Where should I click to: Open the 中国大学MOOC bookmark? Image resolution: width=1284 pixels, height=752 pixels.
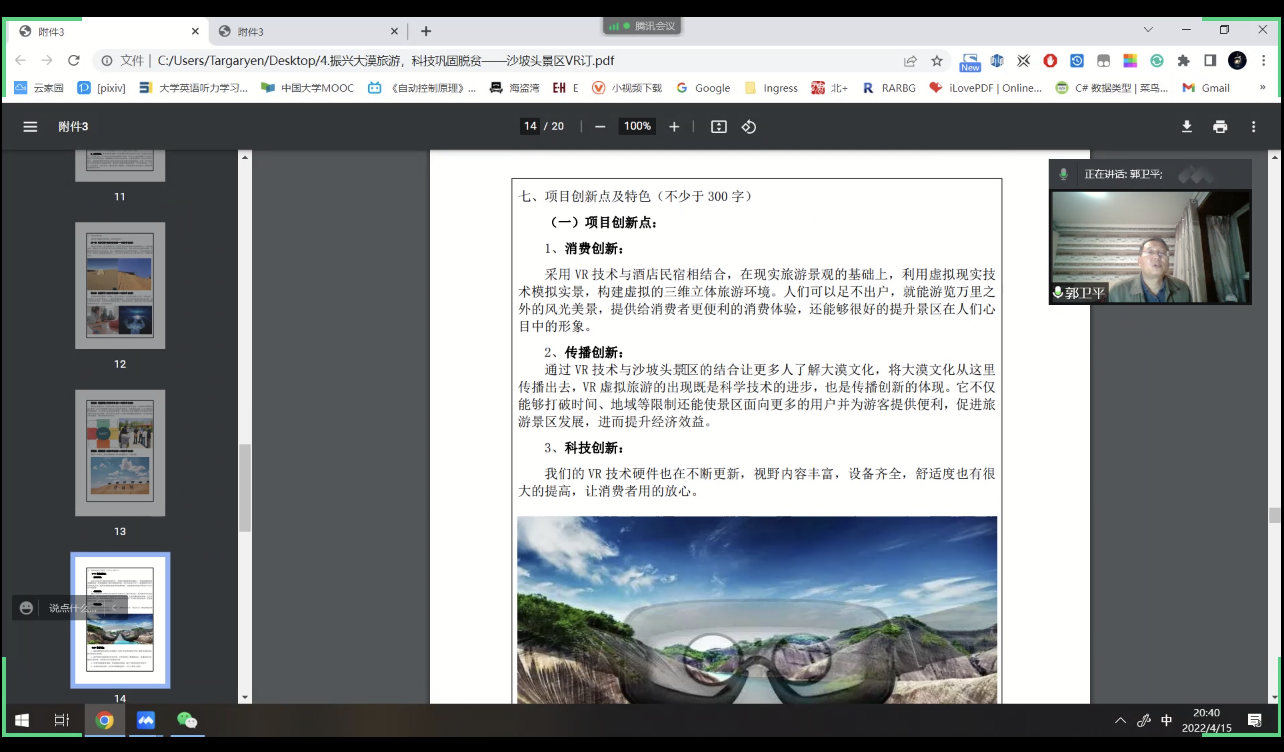coord(307,88)
